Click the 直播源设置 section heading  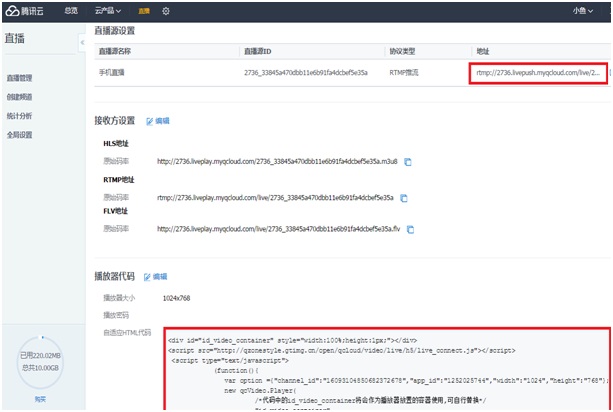(x=115, y=30)
